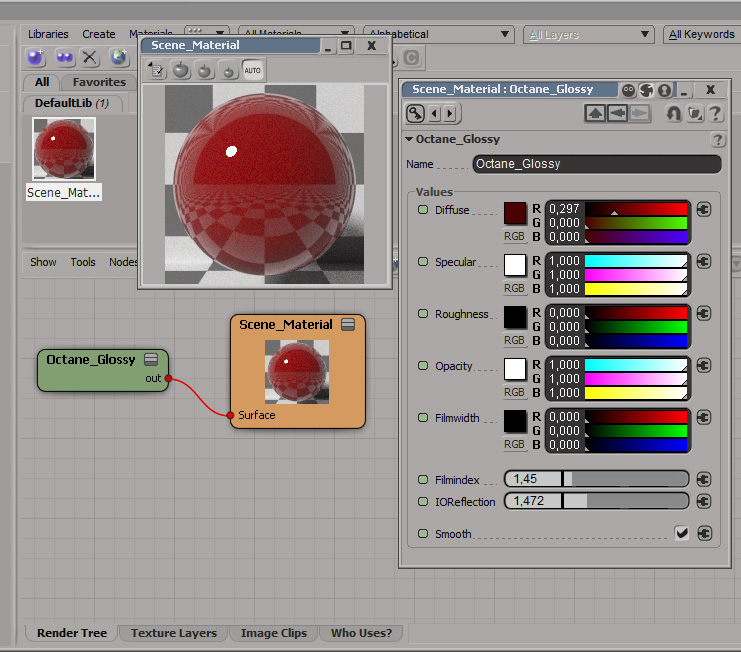Toggle Filmwidth animation marker
Screen dimensions: 741x652
pos(423,417)
